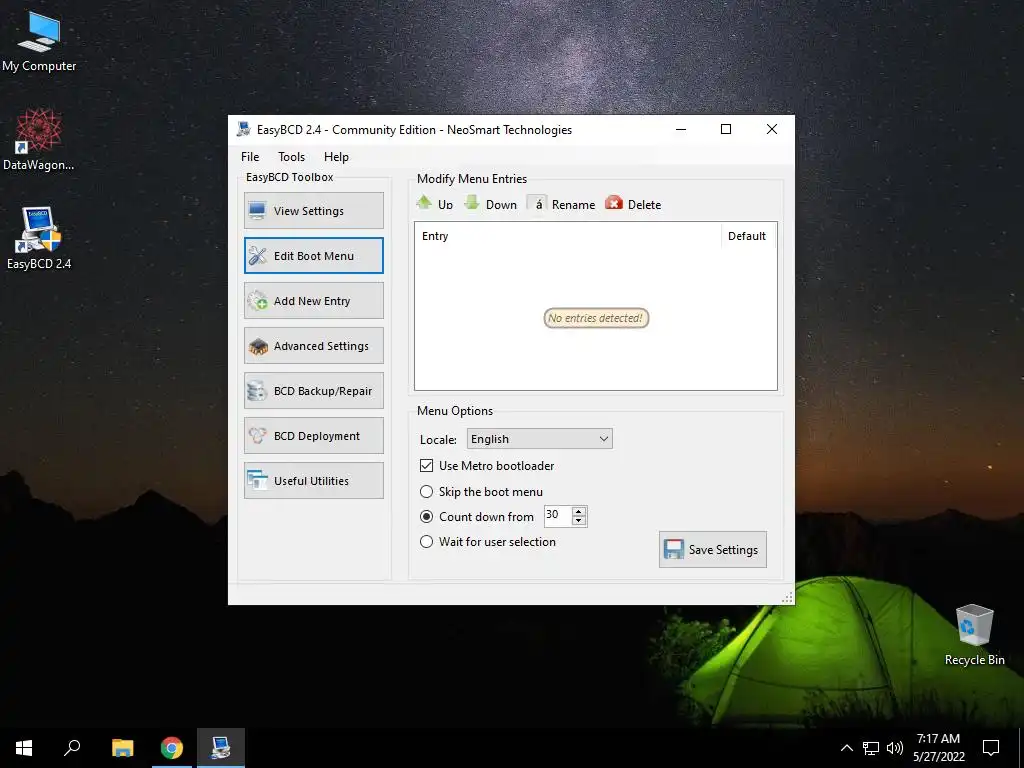Open taskbar search magnifier

72,748
